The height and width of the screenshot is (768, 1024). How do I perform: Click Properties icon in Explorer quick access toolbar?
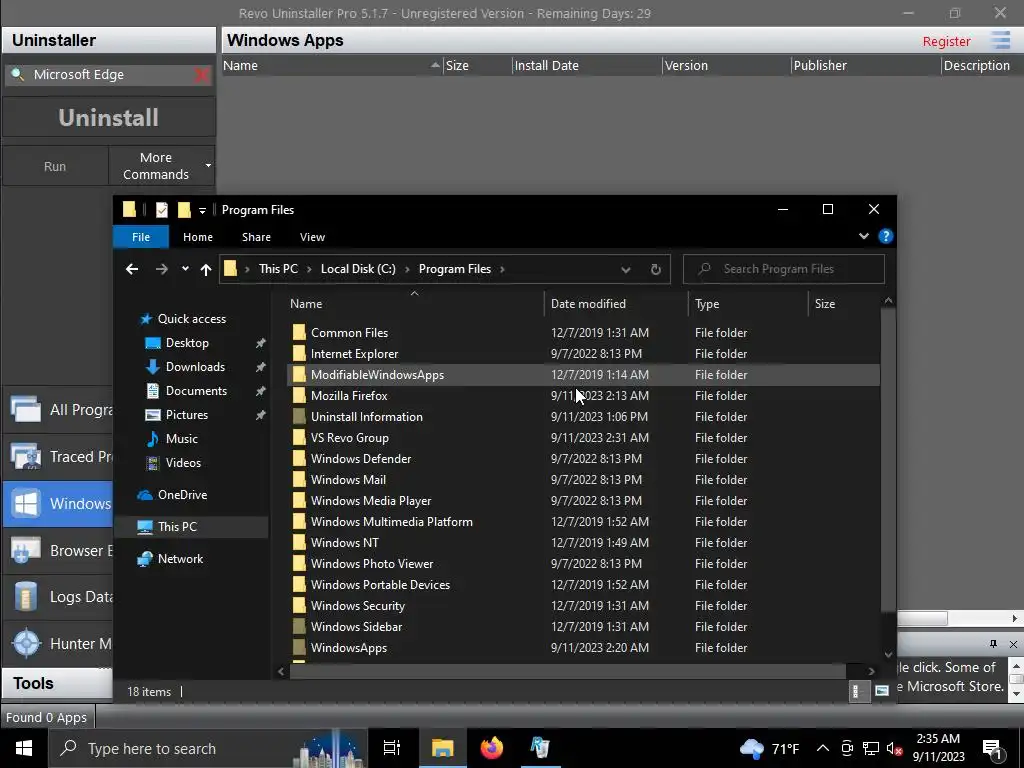161,210
